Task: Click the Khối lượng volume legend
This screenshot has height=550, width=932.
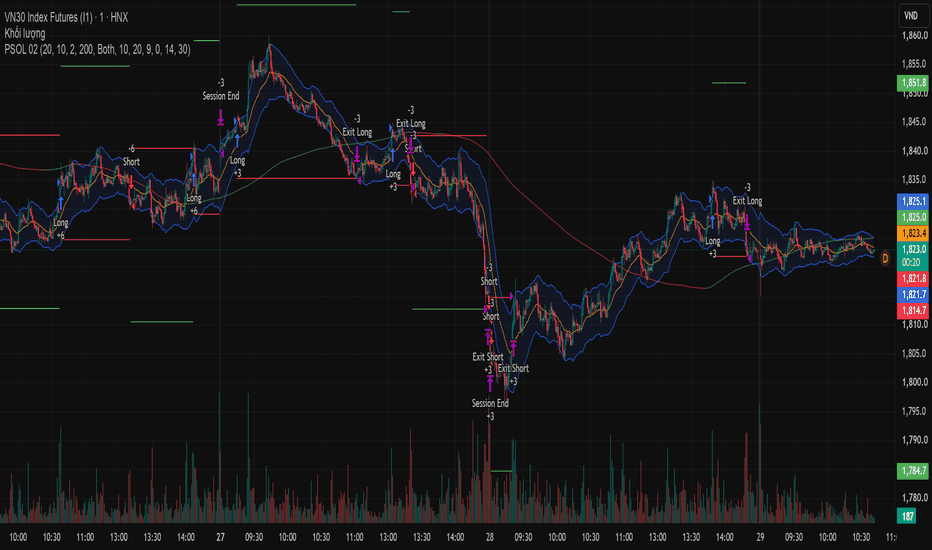Action: tap(24, 33)
